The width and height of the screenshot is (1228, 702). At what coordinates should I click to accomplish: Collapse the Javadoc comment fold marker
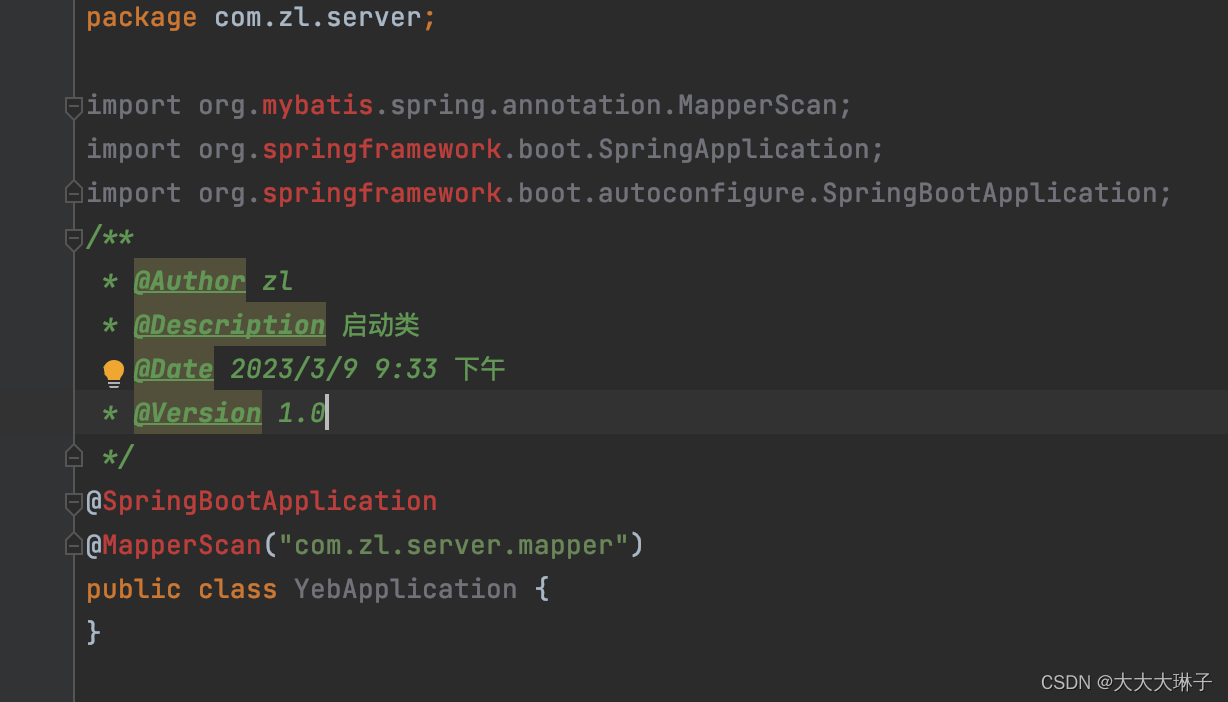point(73,239)
